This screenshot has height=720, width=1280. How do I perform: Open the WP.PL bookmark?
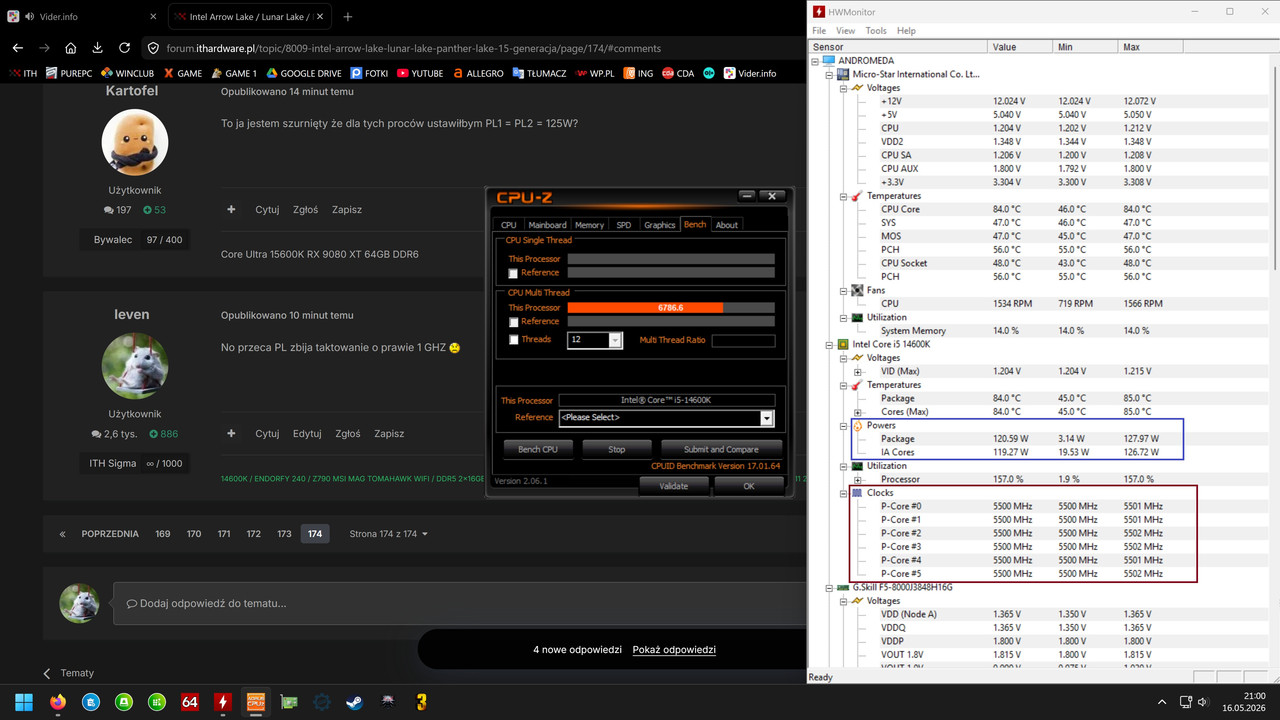click(594, 73)
